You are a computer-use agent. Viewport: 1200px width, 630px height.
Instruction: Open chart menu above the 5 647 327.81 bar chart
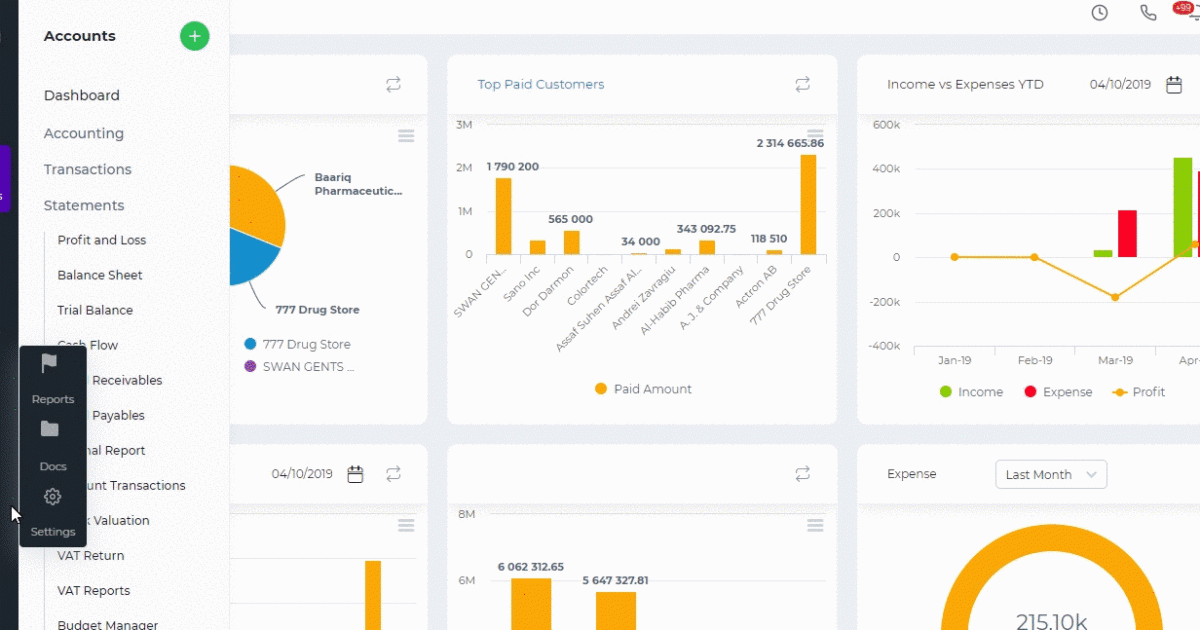pyautogui.click(x=815, y=525)
